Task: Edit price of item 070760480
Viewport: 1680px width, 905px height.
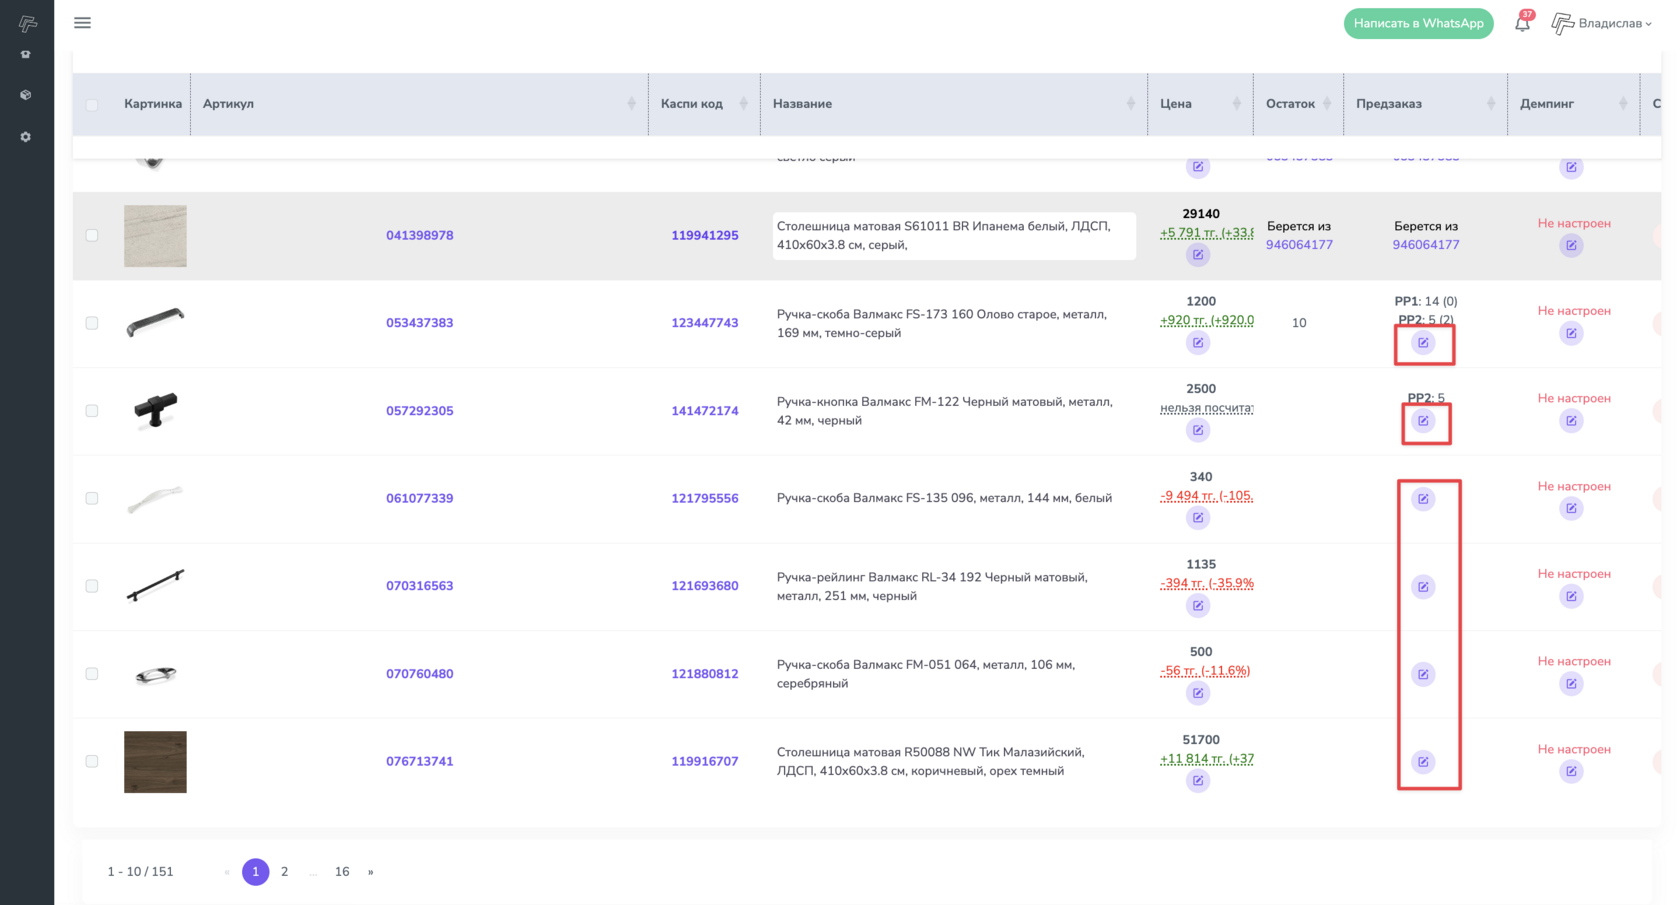Action: (1197, 693)
